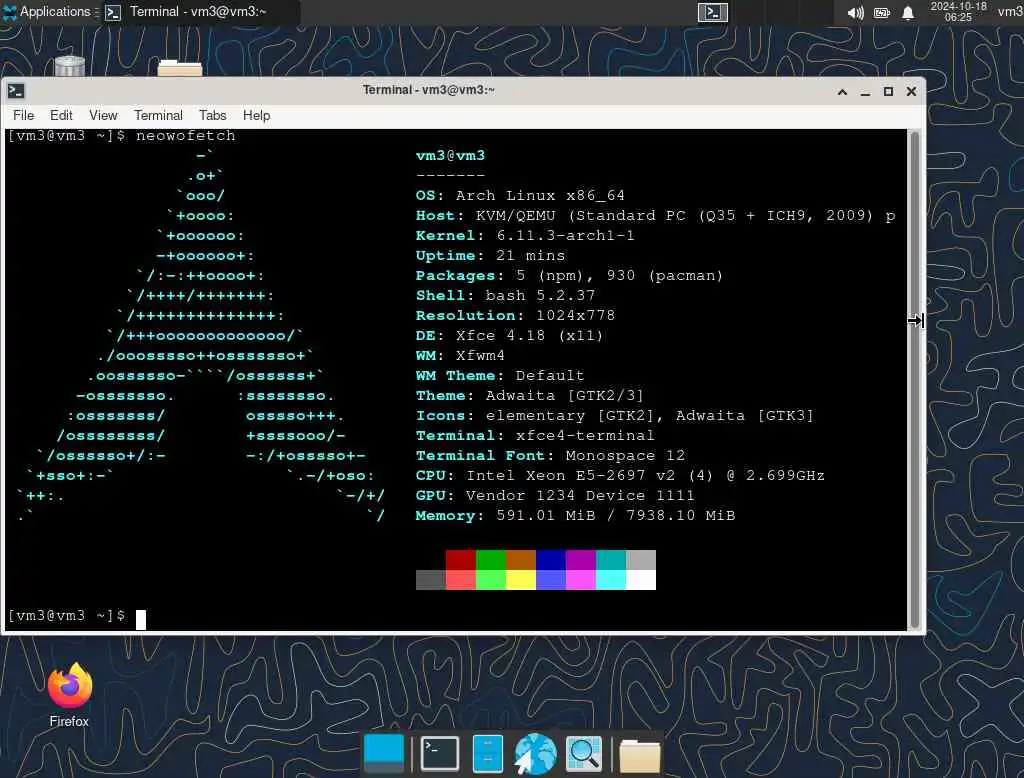This screenshot has width=1024, height=778.
Task: Click the blue color block in neofetch output
Action: [551, 560]
